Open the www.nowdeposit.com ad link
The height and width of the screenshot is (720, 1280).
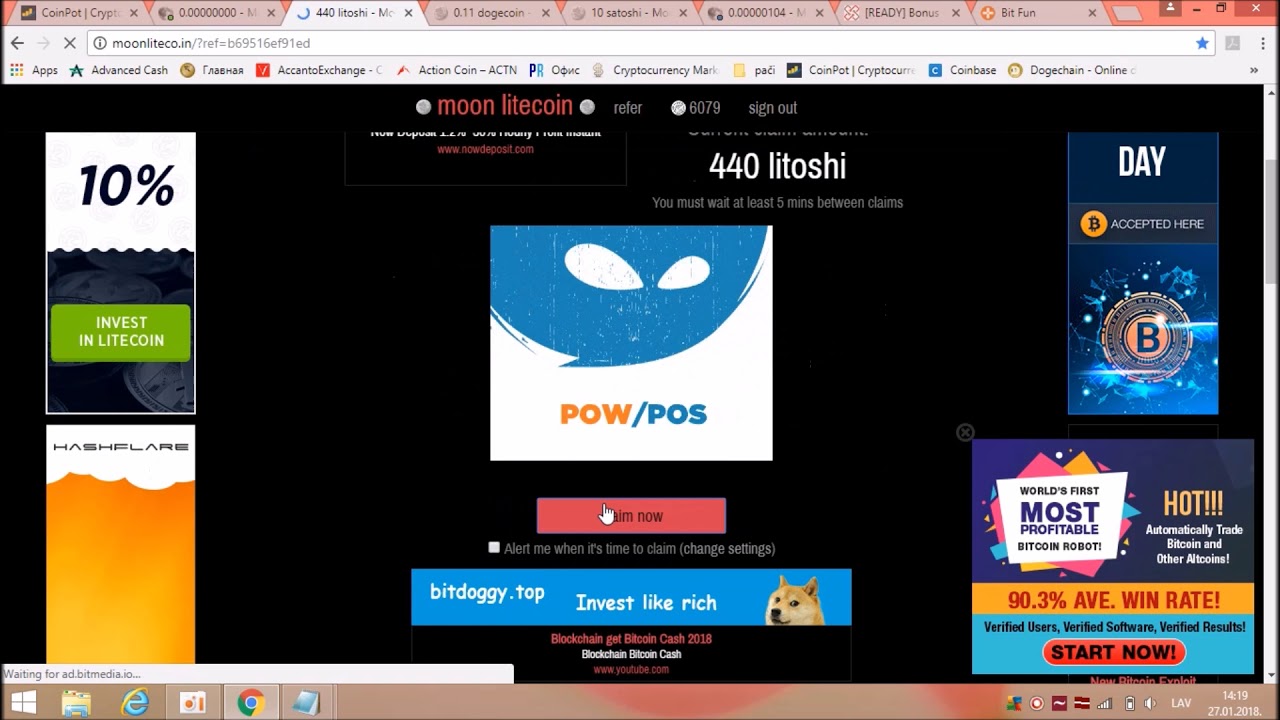pyautogui.click(x=485, y=149)
